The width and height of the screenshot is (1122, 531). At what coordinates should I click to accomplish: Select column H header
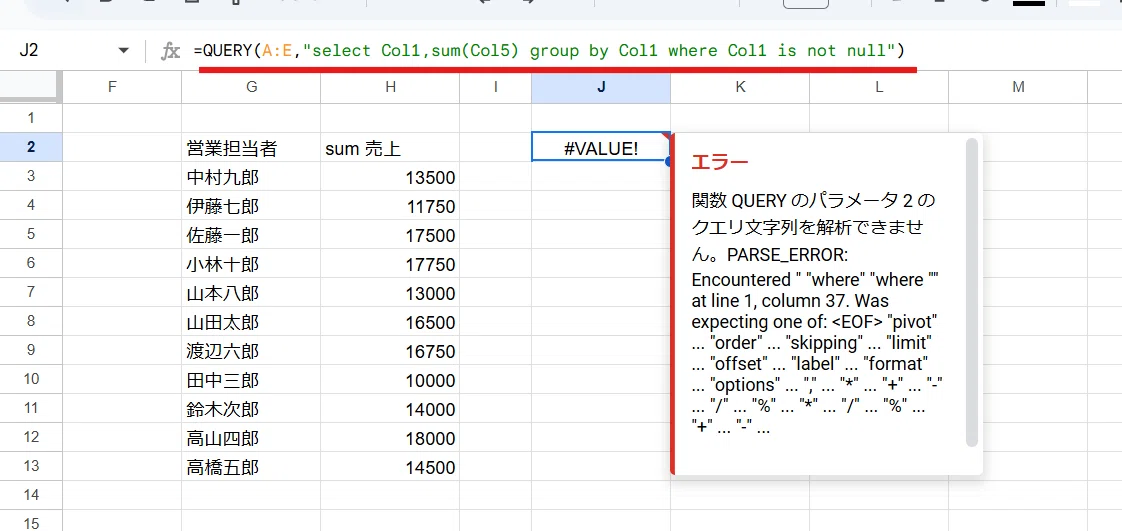pyautogui.click(x=390, y=87)
